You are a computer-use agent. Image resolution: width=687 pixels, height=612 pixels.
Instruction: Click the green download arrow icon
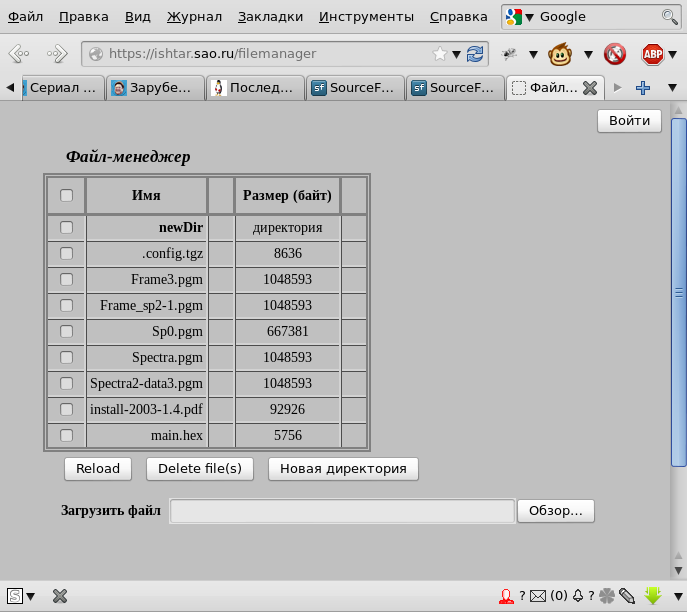click(x=653, y=595)
